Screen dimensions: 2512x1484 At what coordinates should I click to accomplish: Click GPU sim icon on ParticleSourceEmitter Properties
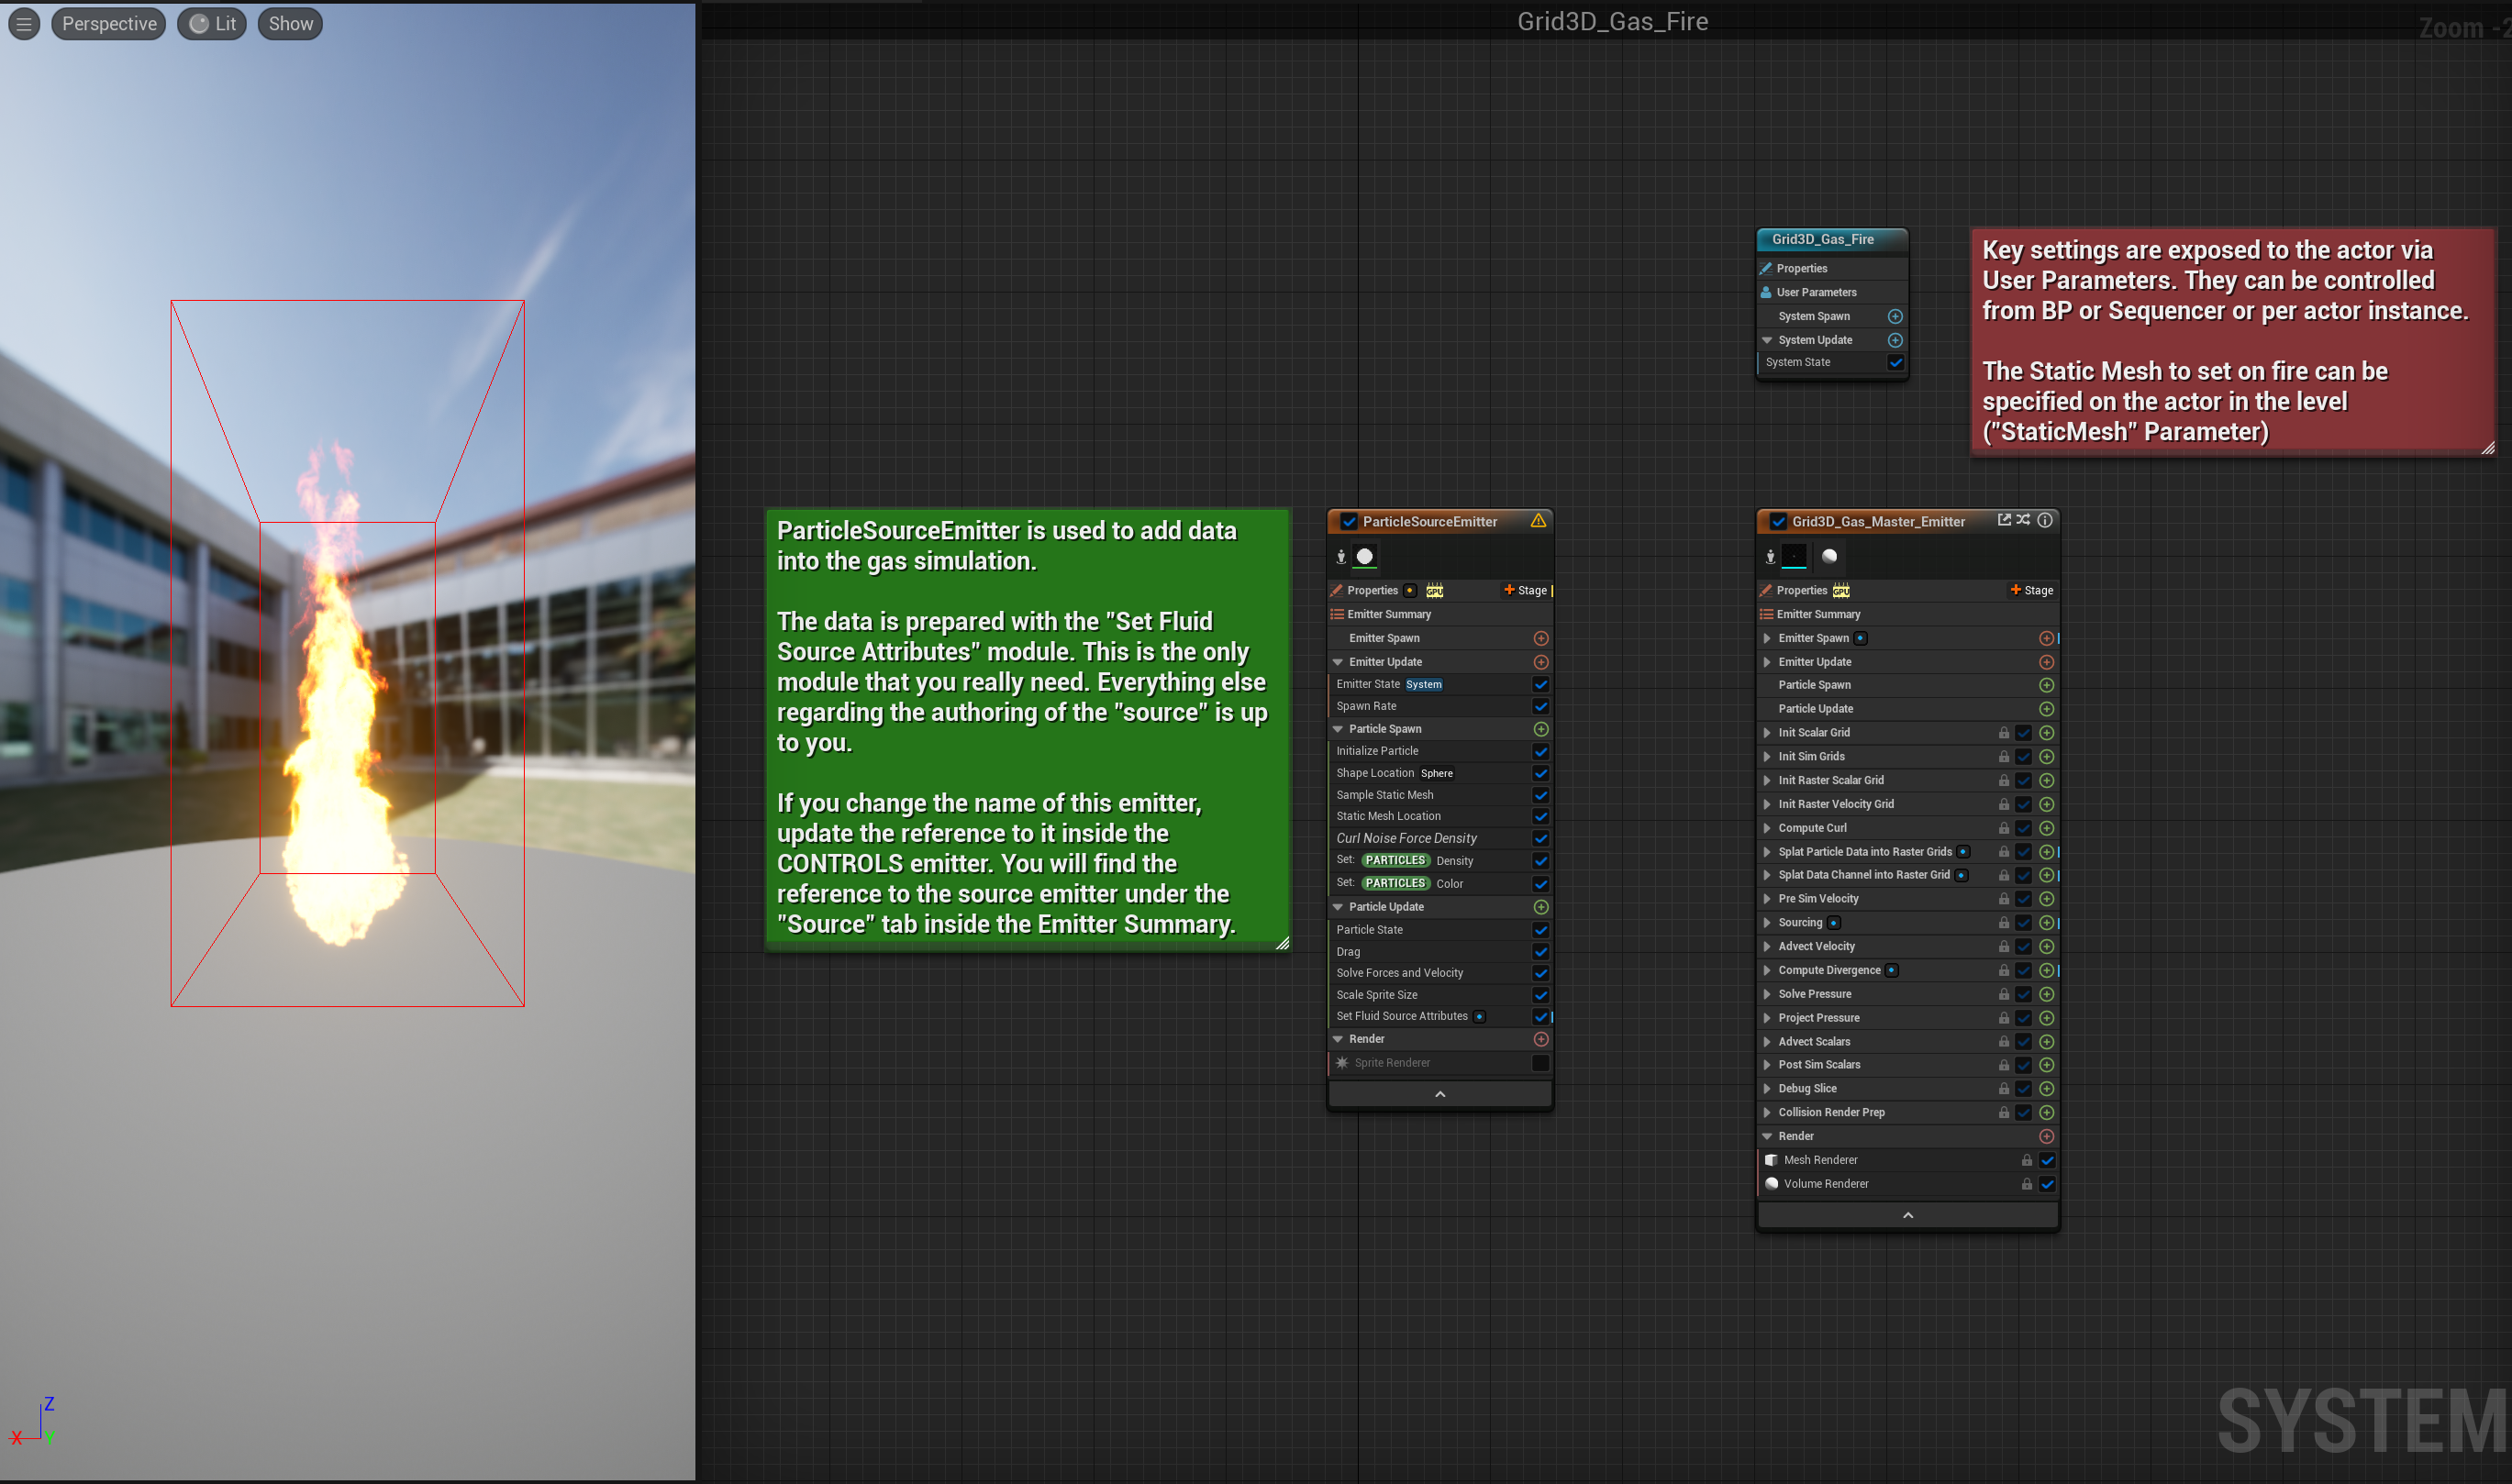[1435, 591]
